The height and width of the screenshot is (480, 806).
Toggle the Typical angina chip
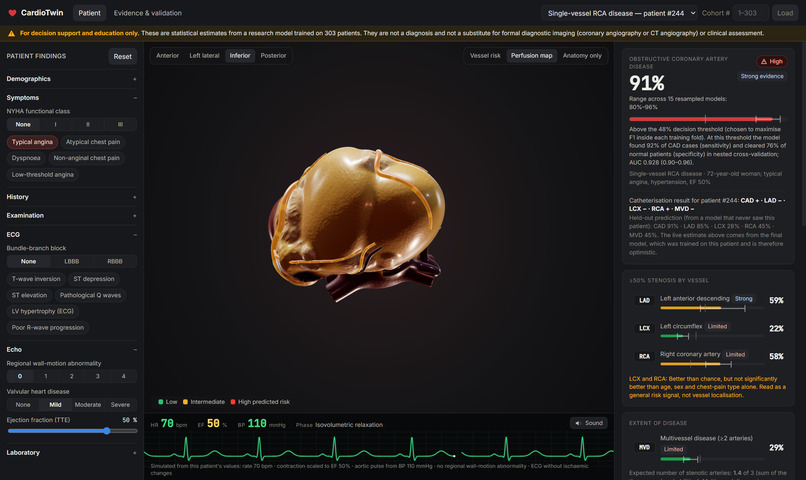(x=32, y=142)
